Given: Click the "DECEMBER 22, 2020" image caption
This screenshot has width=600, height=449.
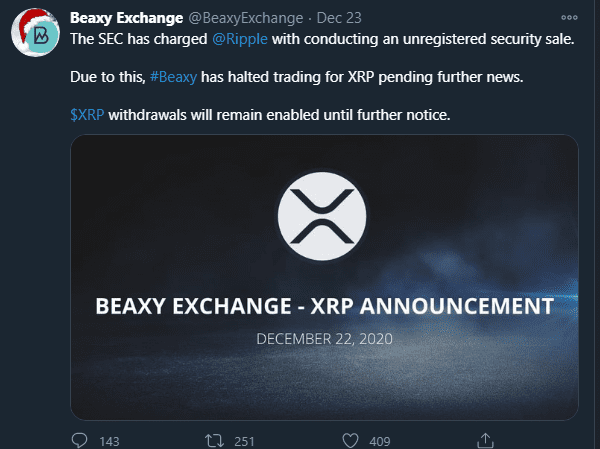Looking at the screenshot, I should [324, 338].
